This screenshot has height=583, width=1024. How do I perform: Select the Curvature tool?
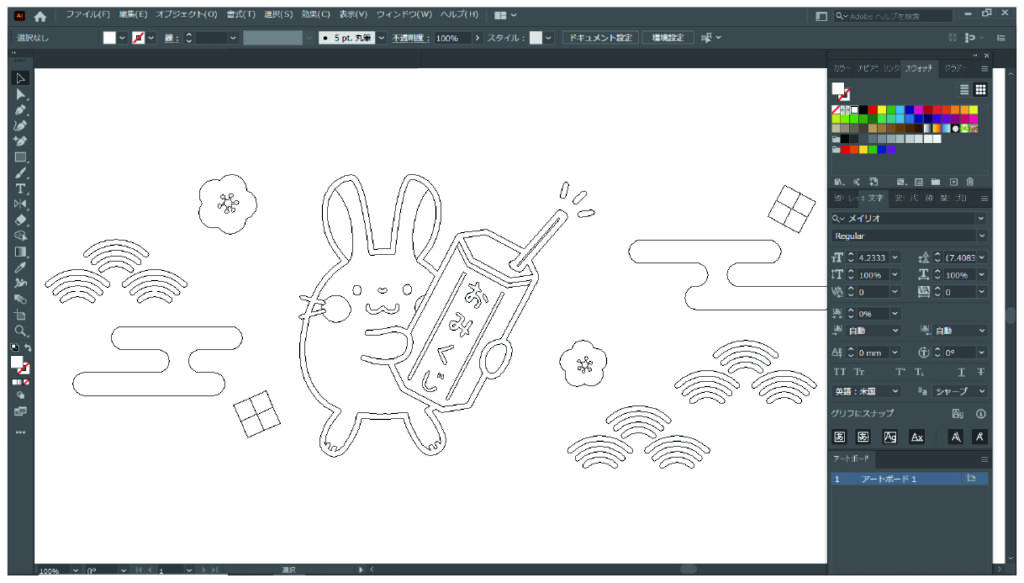(20, 126)
